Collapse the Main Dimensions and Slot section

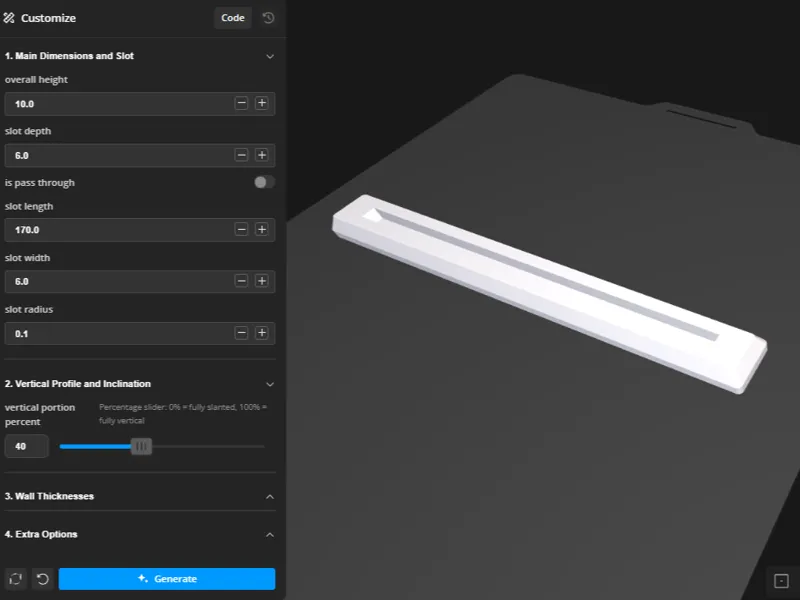tap(270, 56)
